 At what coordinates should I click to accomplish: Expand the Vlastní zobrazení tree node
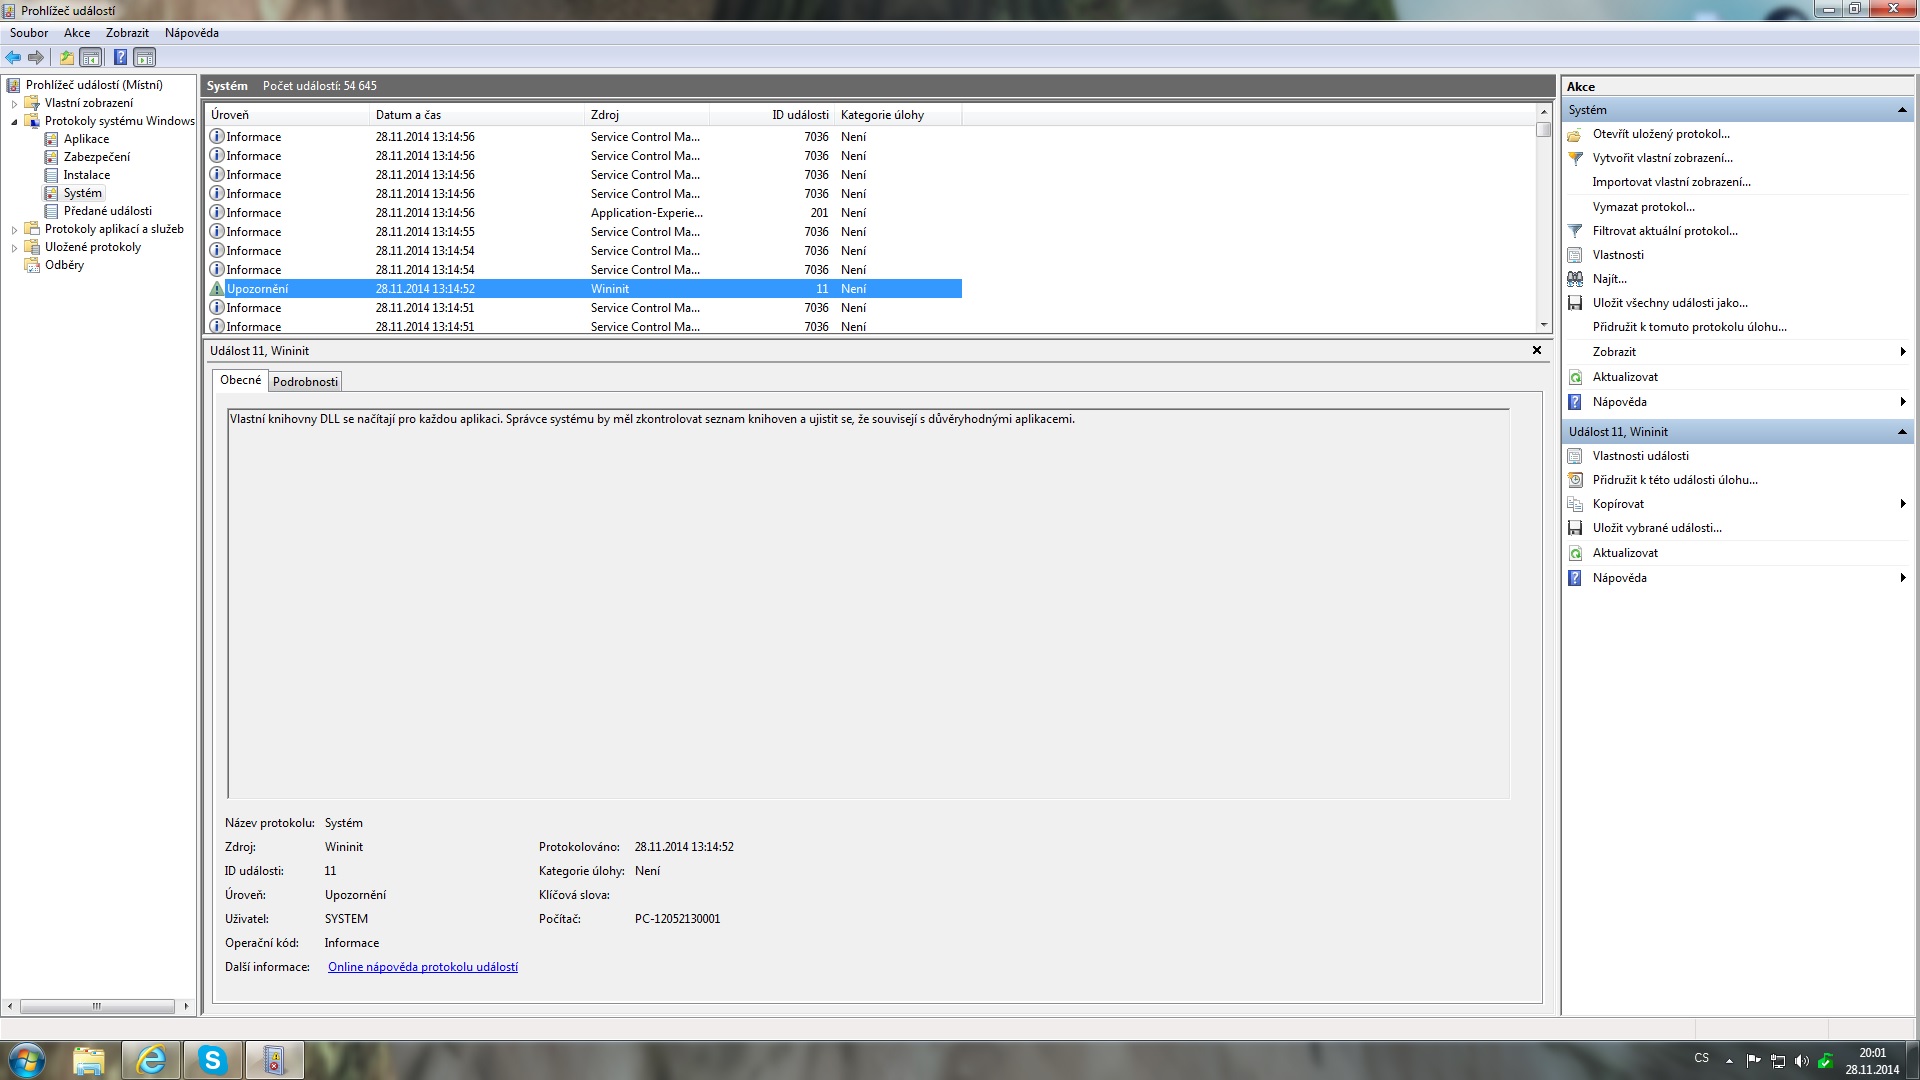point(14,103)
